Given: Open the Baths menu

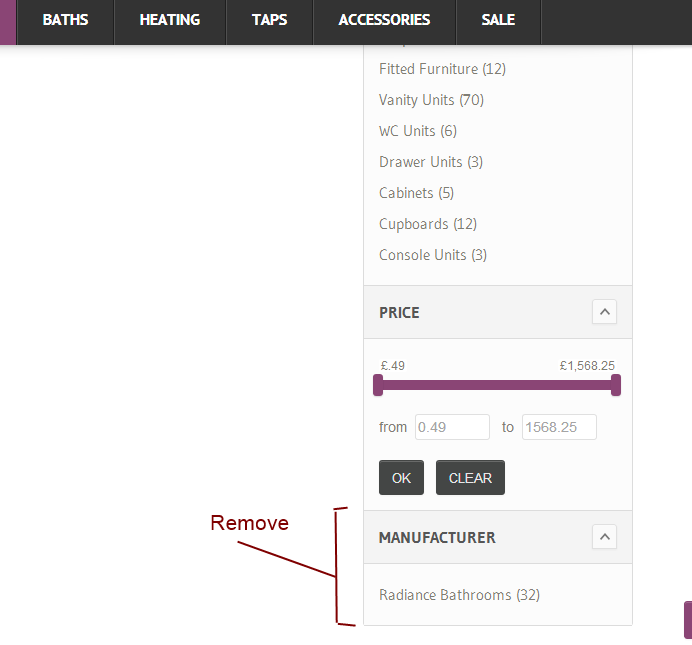Looking at the screenshot, I should tap(65, 20).
